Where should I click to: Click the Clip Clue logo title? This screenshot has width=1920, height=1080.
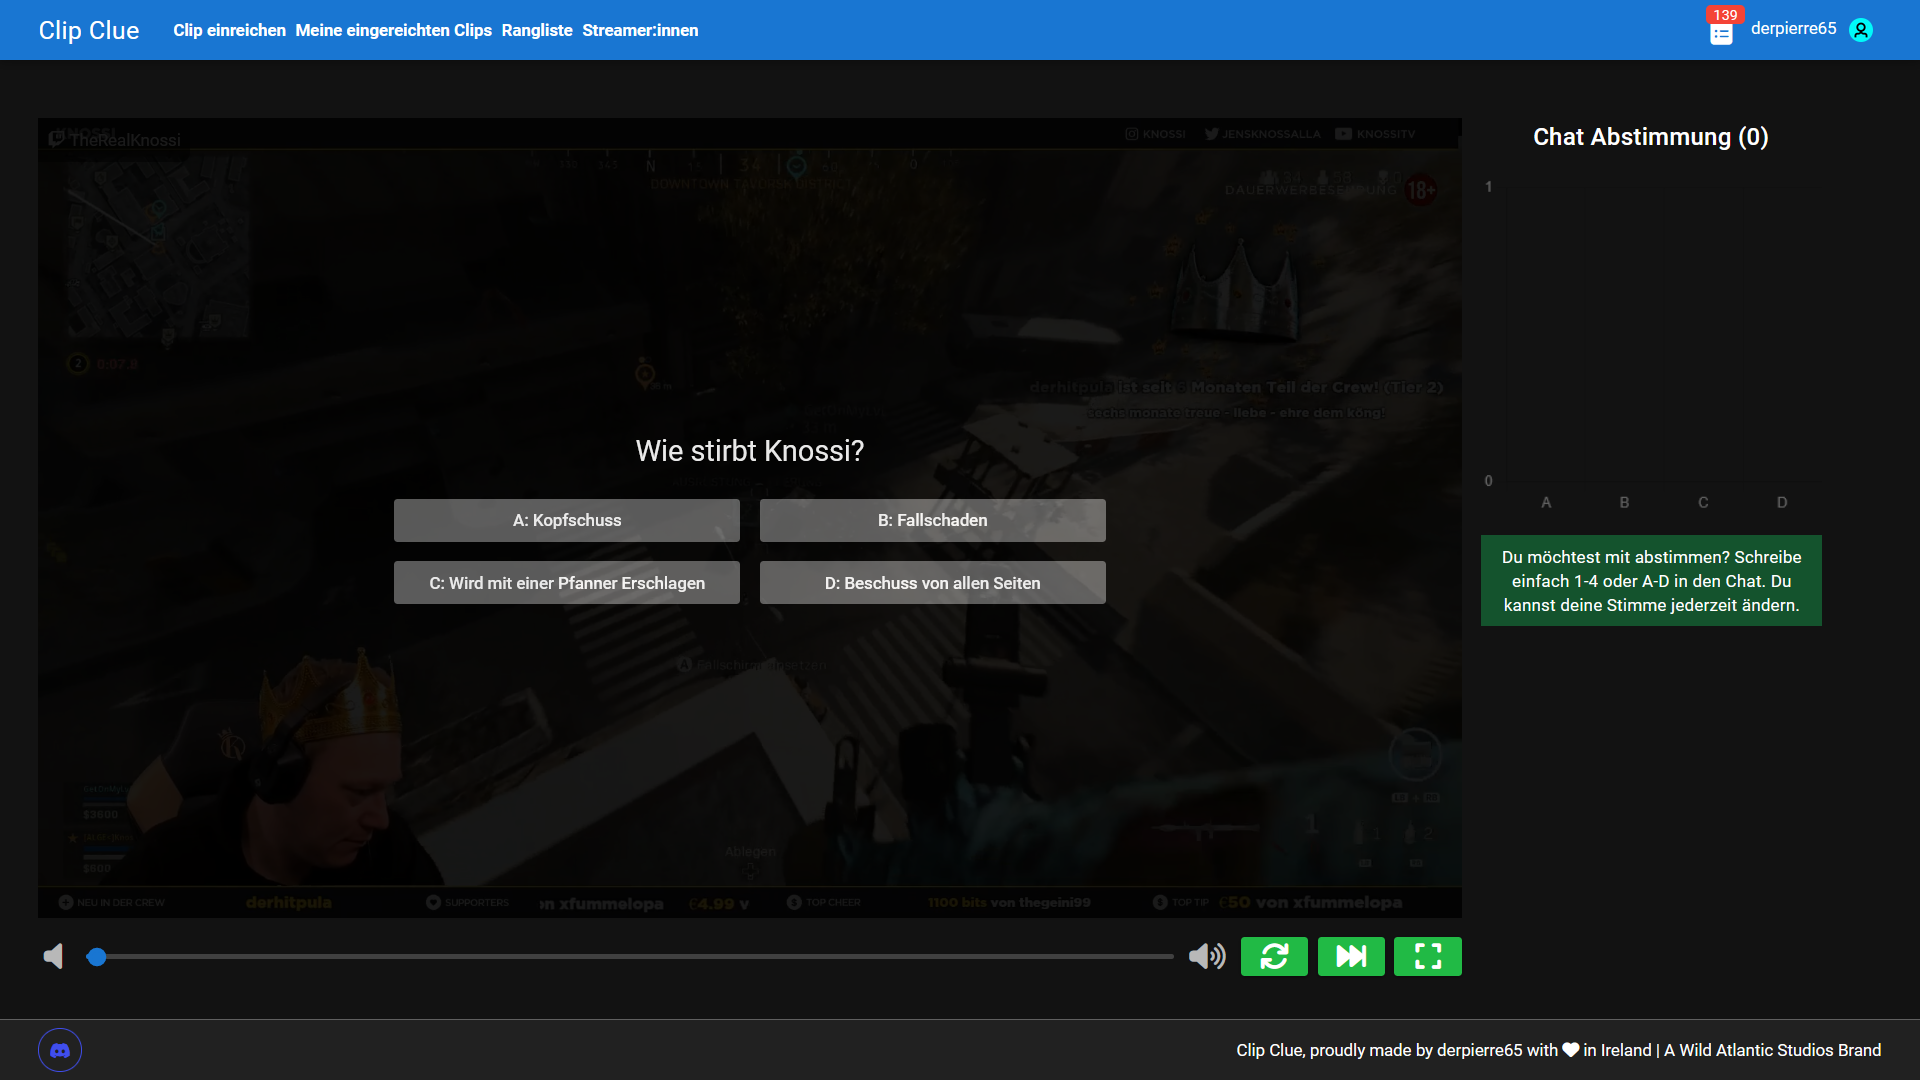tap(89, 30)
